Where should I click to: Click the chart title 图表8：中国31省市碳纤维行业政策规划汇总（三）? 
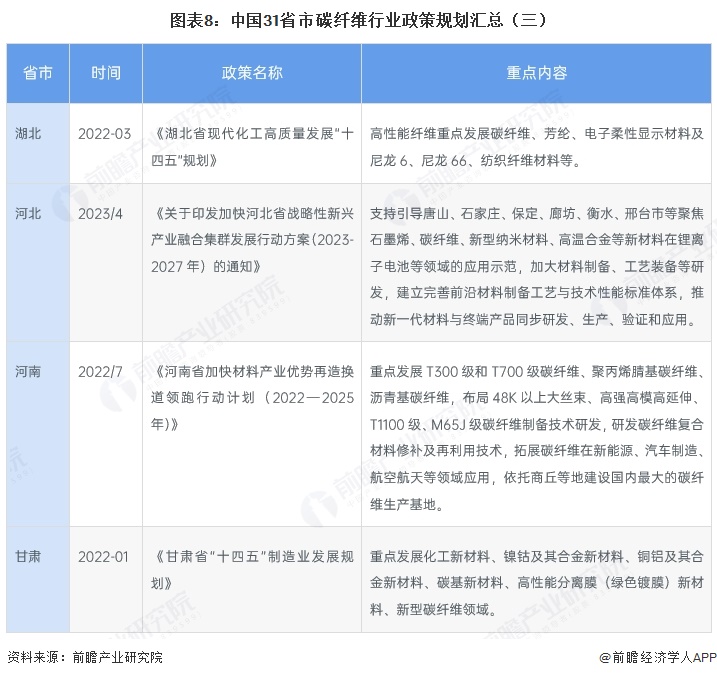point(358,21)
